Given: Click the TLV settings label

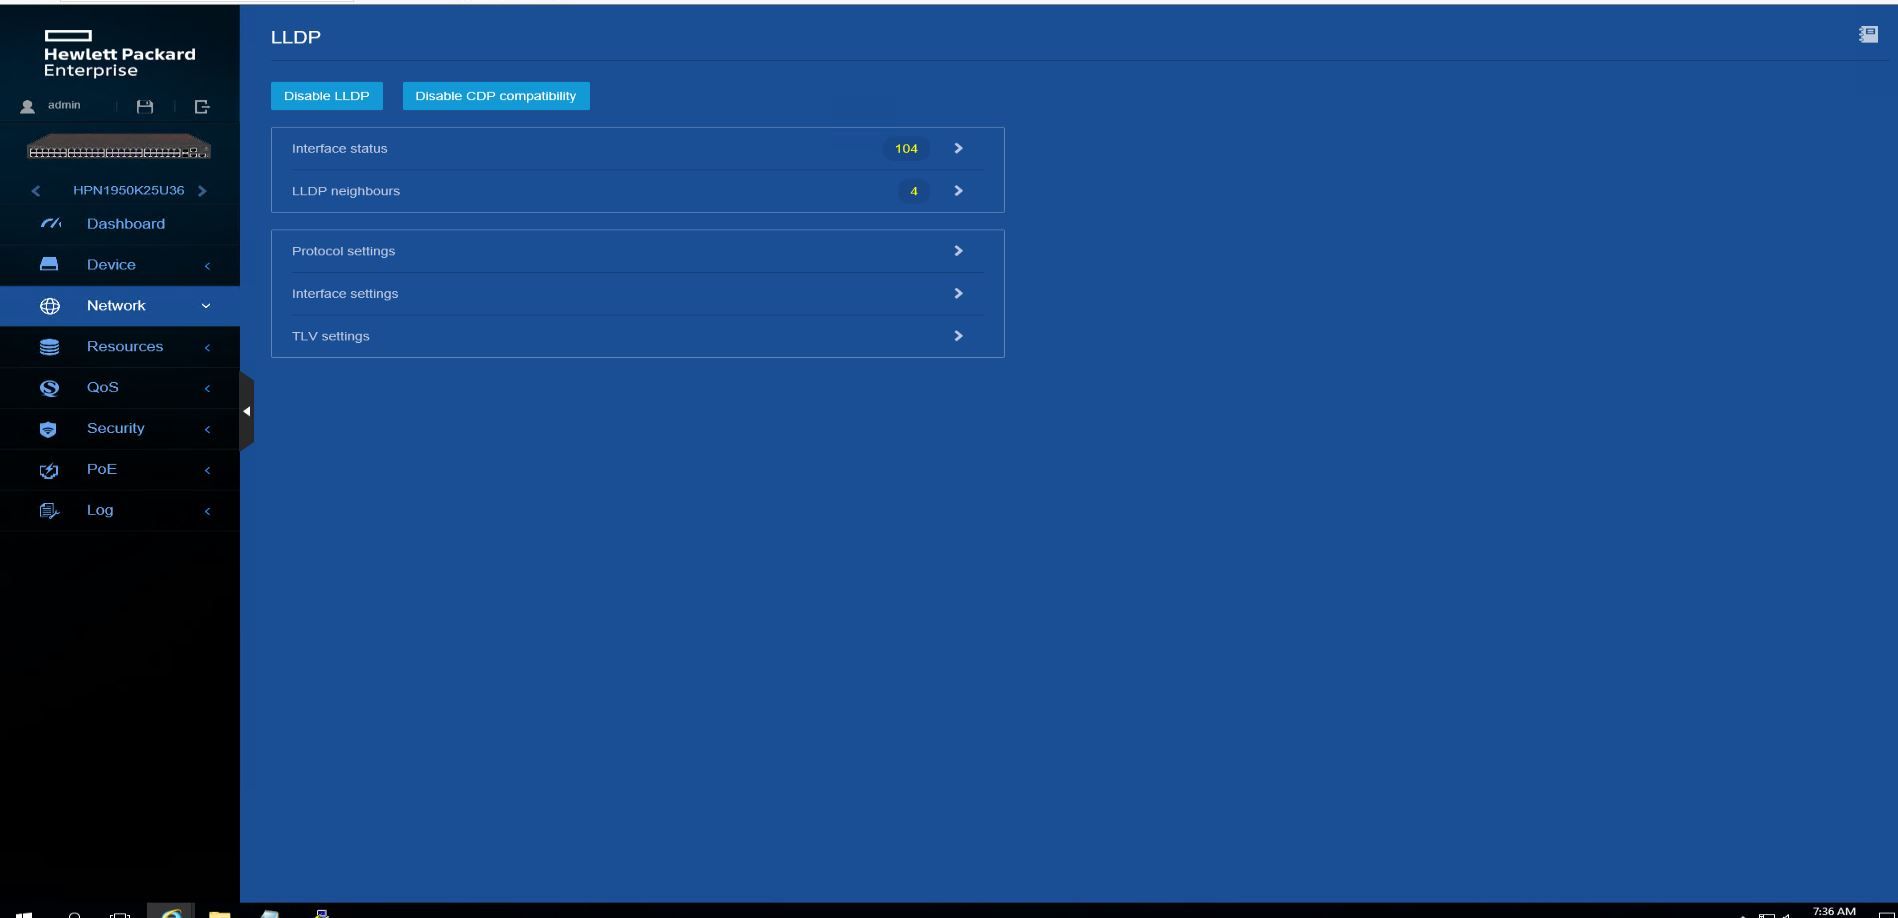Looking at the screenshot, I should pyautogui.click(x=331, y=336).
